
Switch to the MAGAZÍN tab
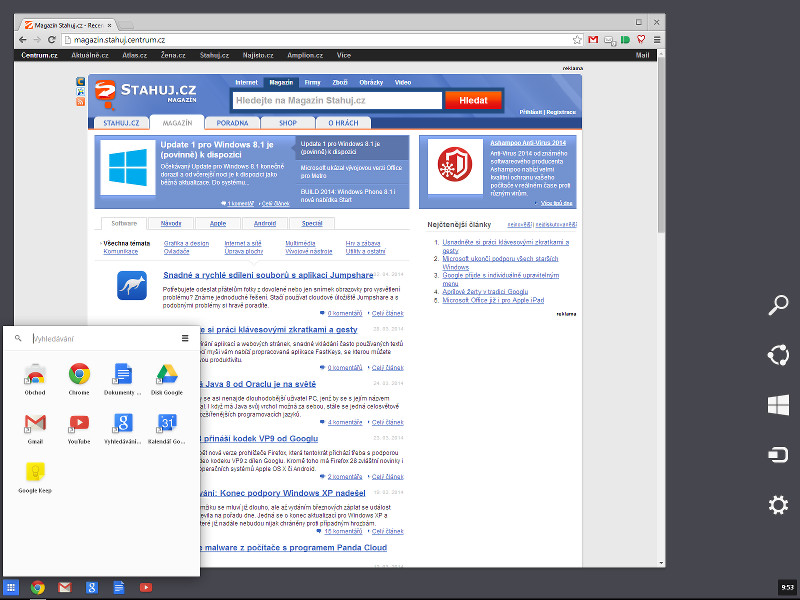click(x=177, y=123)
